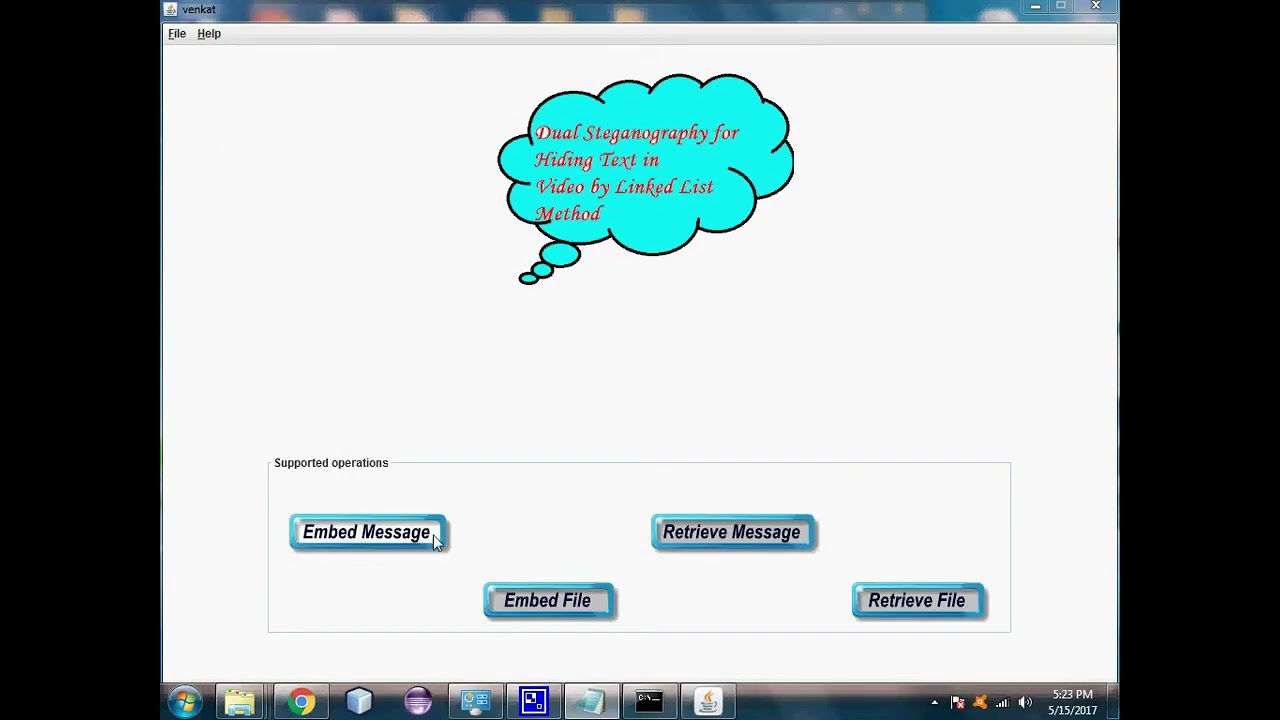Screen dimensions: 1280x720
Task: Open the Command Prompt taskbar icon
Action: coord(649,702)
